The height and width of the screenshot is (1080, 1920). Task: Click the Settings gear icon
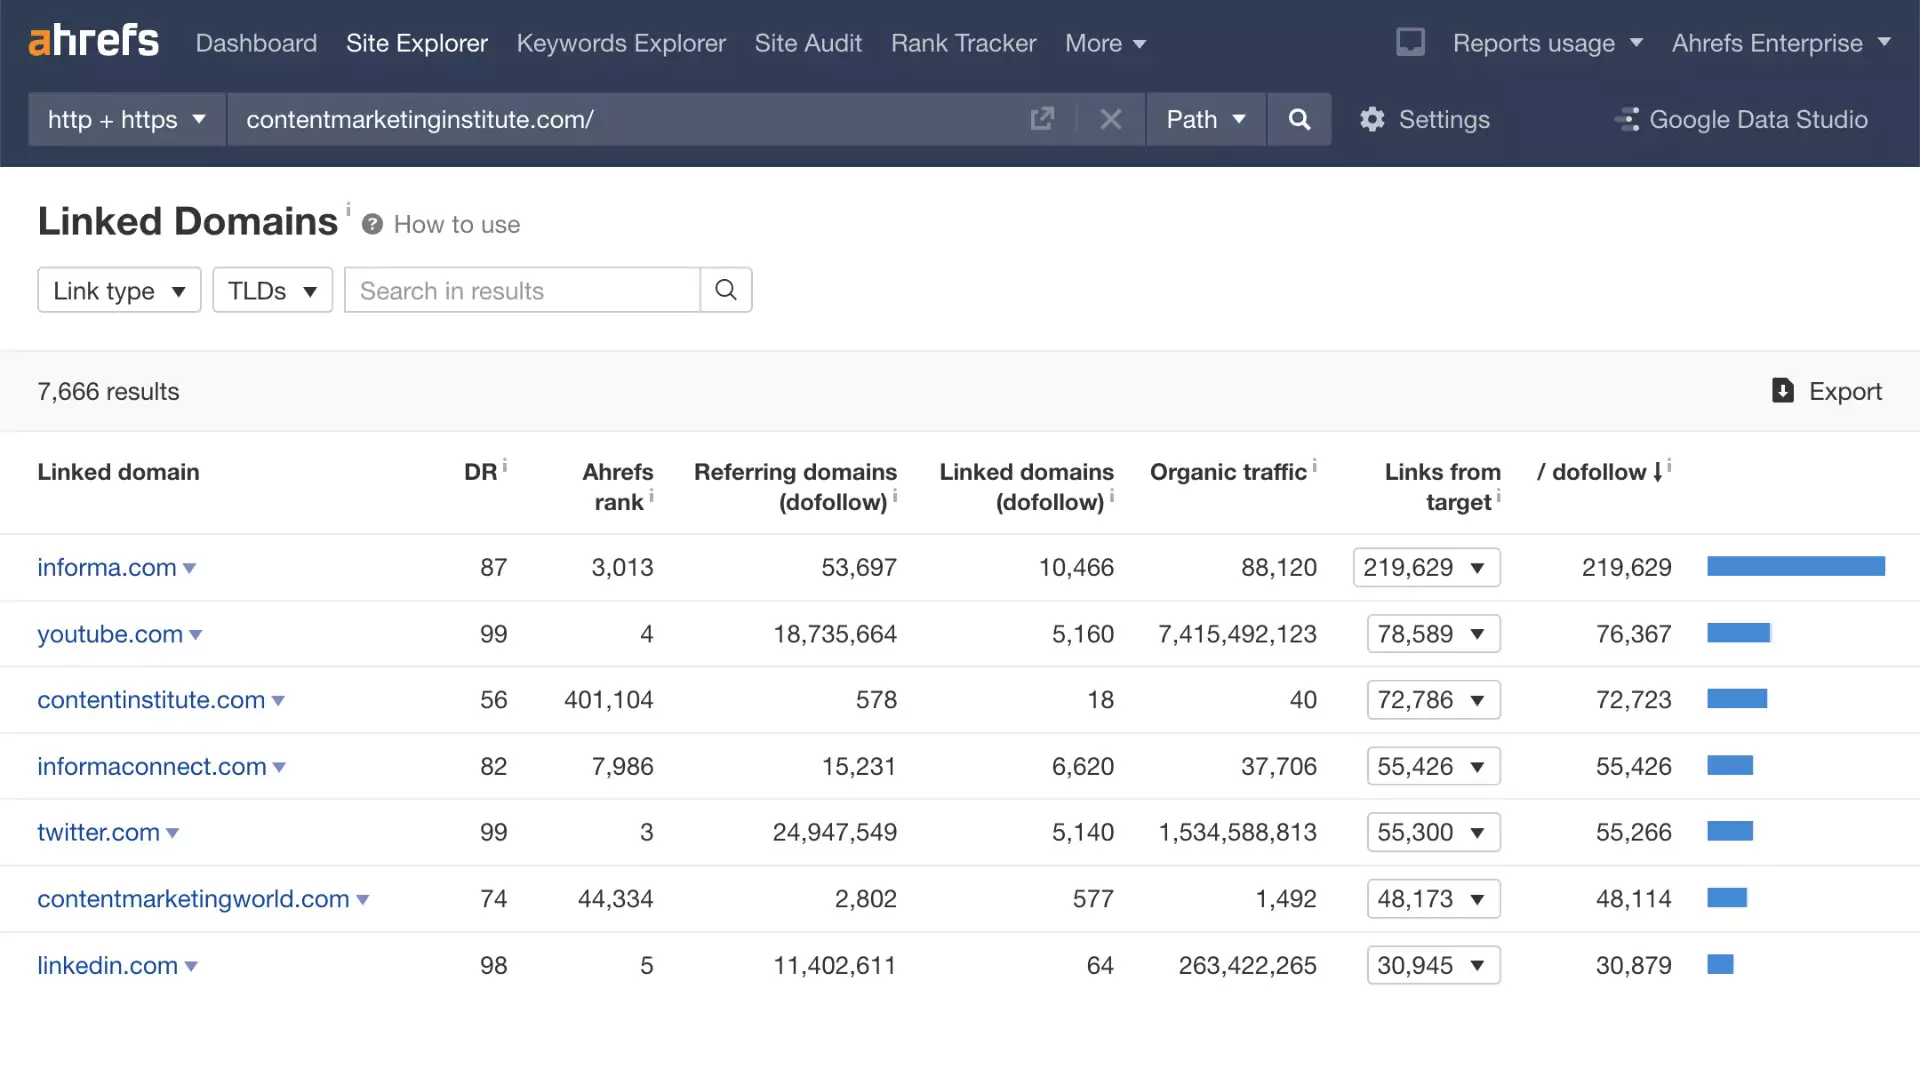1372,120
